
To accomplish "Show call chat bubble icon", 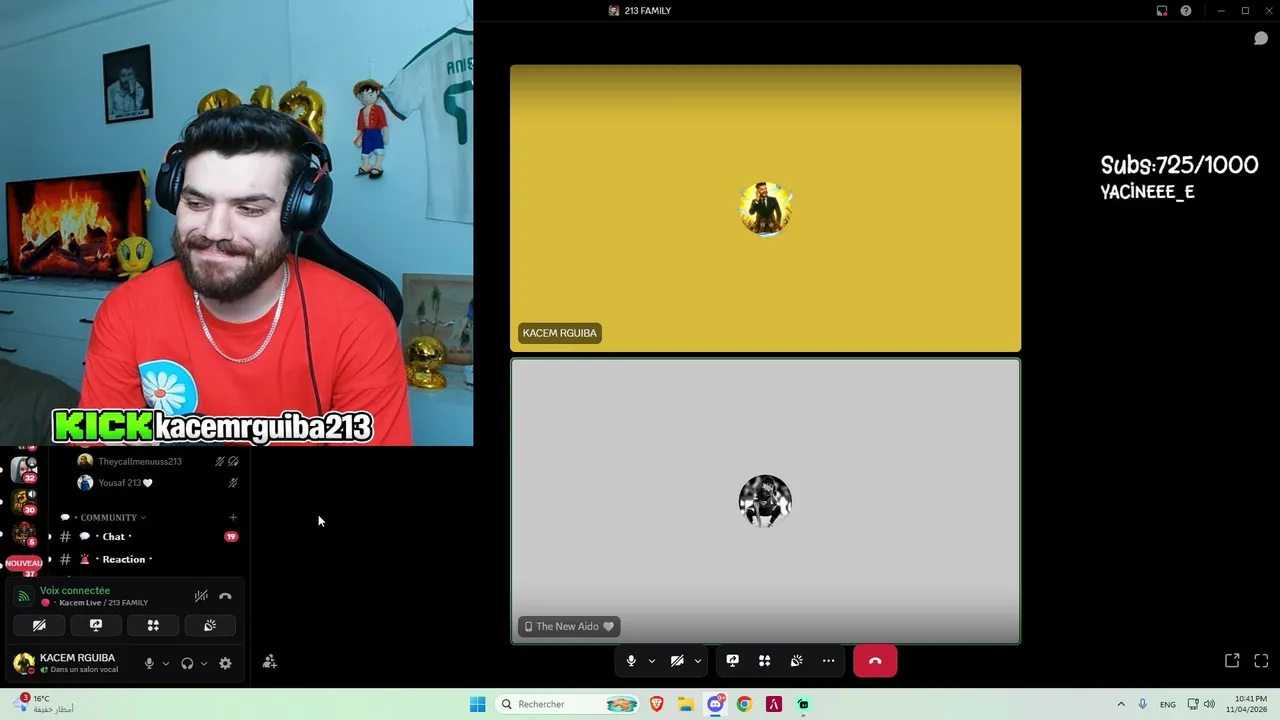I will click(x=1261, y=38).
